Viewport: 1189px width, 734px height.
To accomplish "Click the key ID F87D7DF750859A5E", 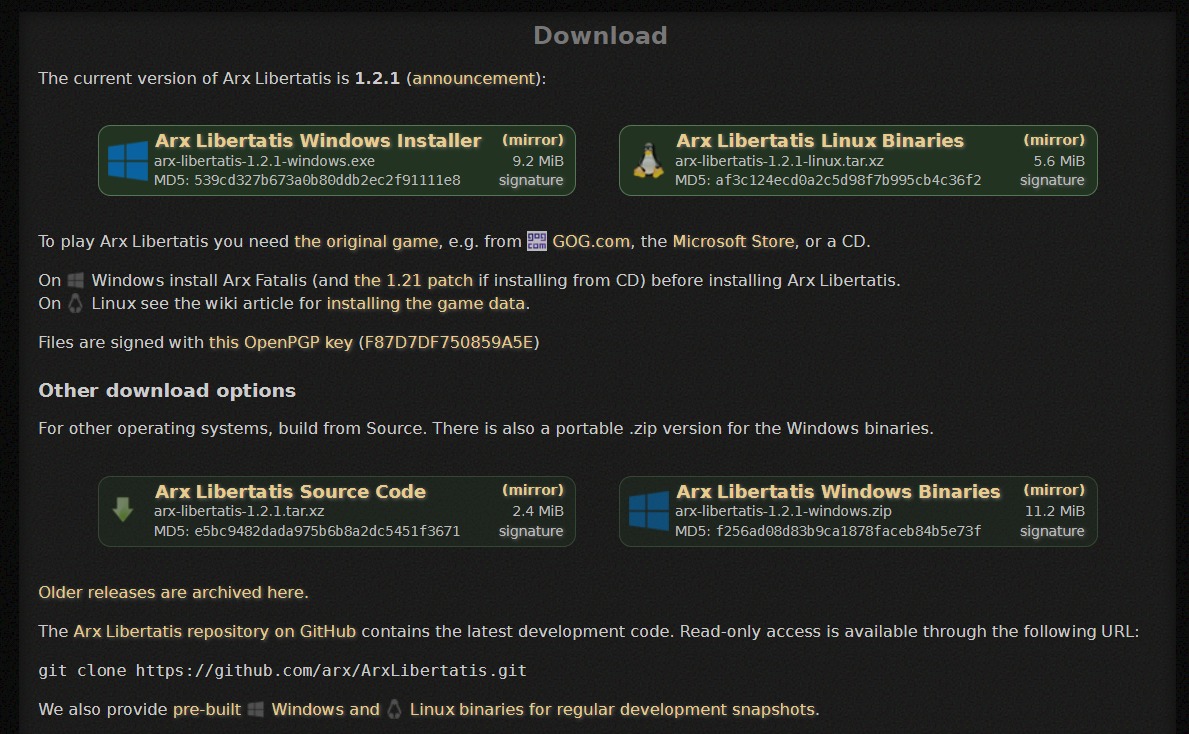I will click(x=449, y=343).
